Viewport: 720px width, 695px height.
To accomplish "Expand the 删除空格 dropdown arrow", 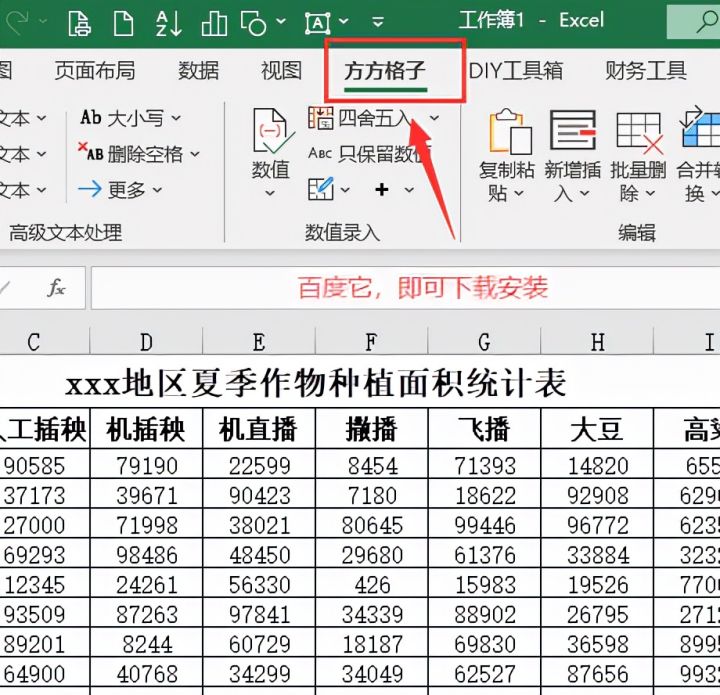I will 195,154.
